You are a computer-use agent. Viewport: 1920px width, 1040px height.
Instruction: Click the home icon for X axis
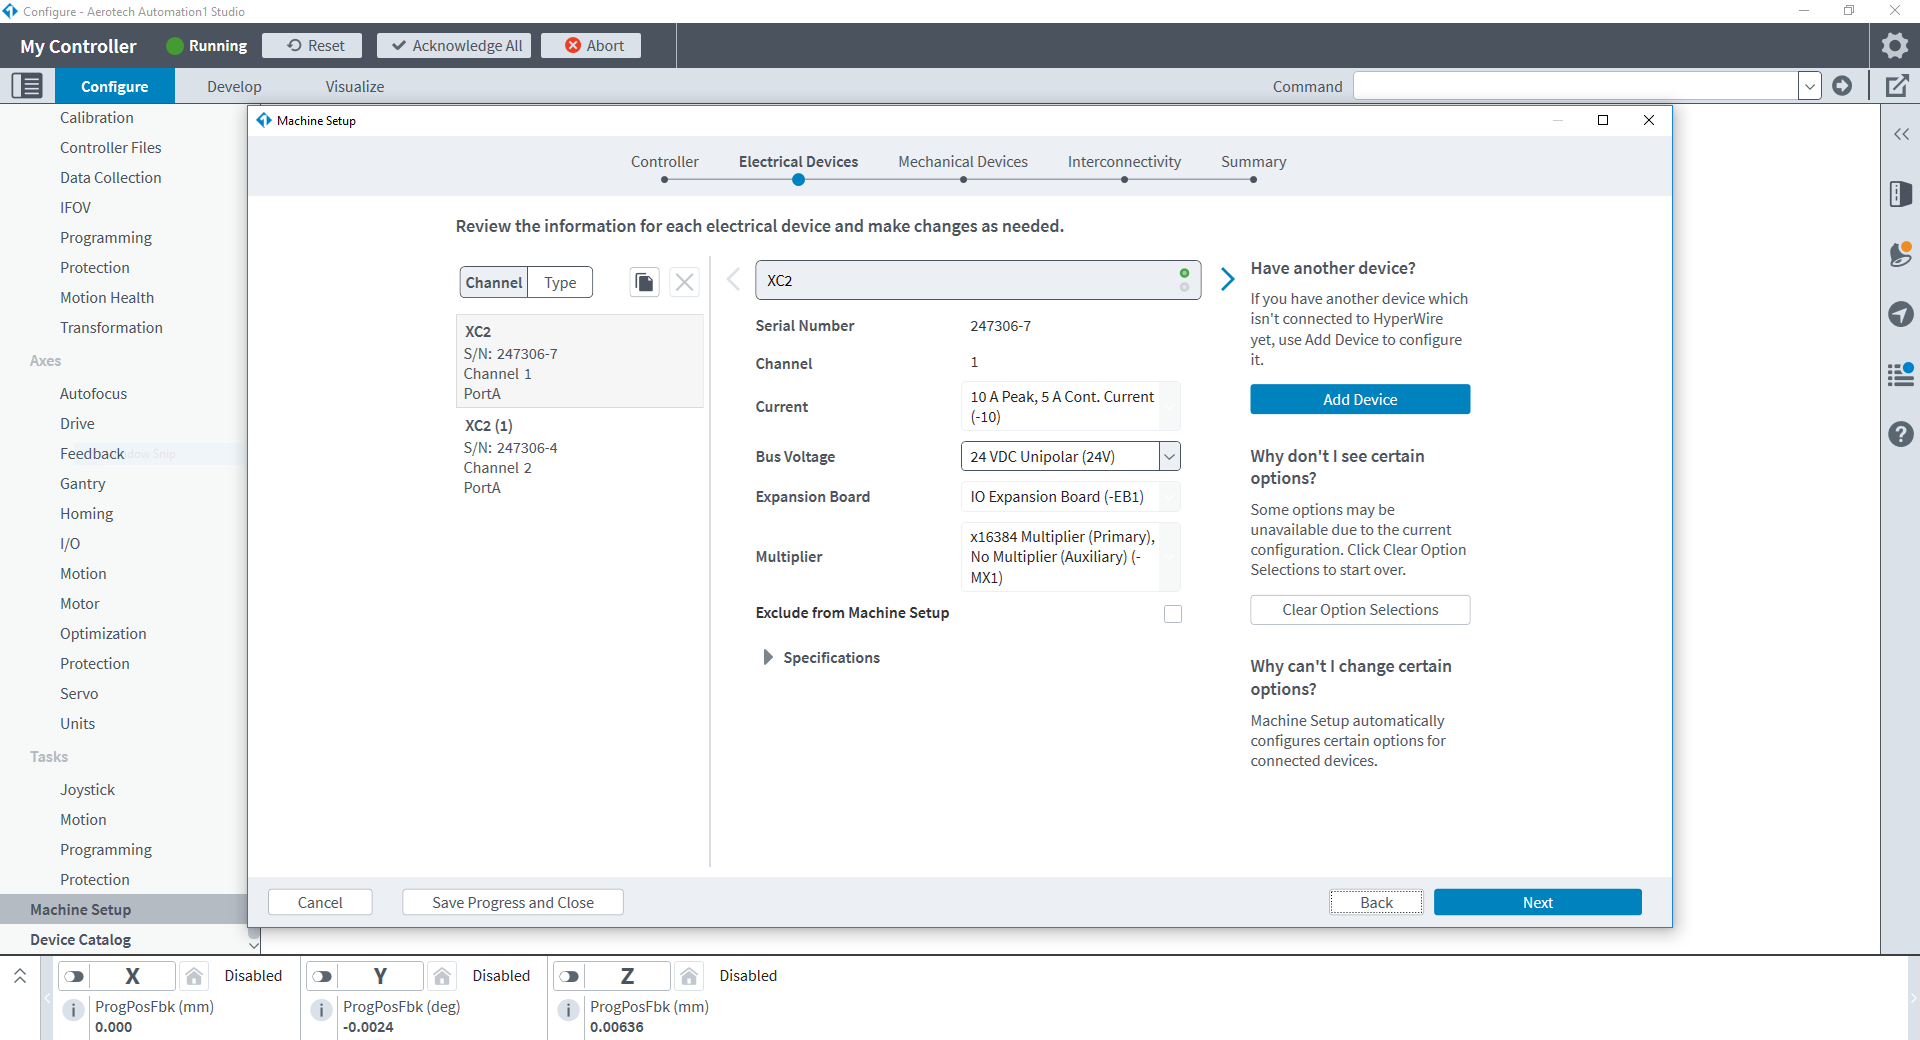tap(195, 976)
